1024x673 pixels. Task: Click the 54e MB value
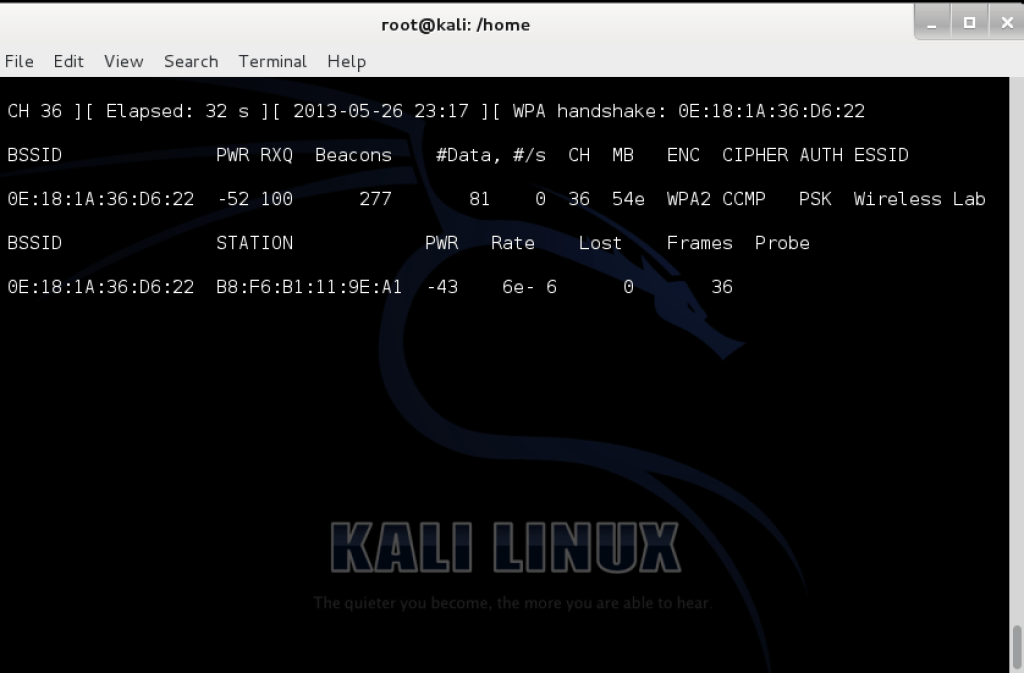(628, 199)
